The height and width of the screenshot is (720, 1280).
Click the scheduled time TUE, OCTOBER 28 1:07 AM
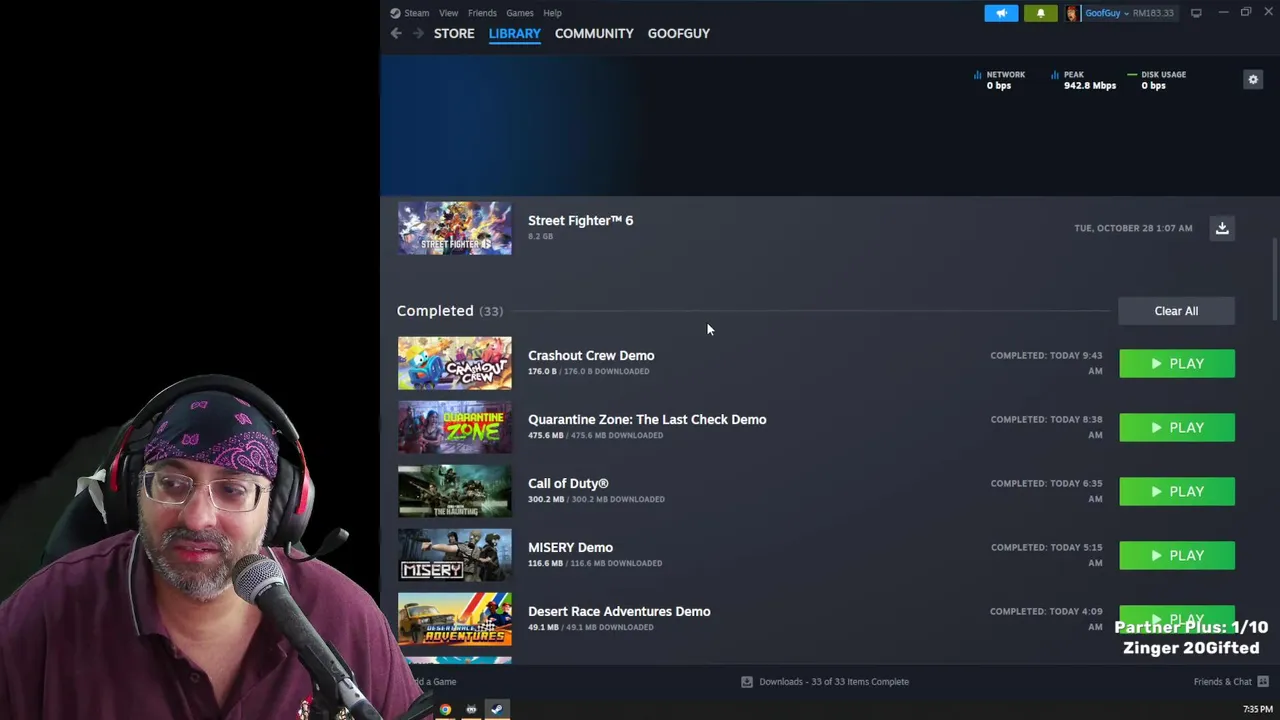[x=1133, y=228]
